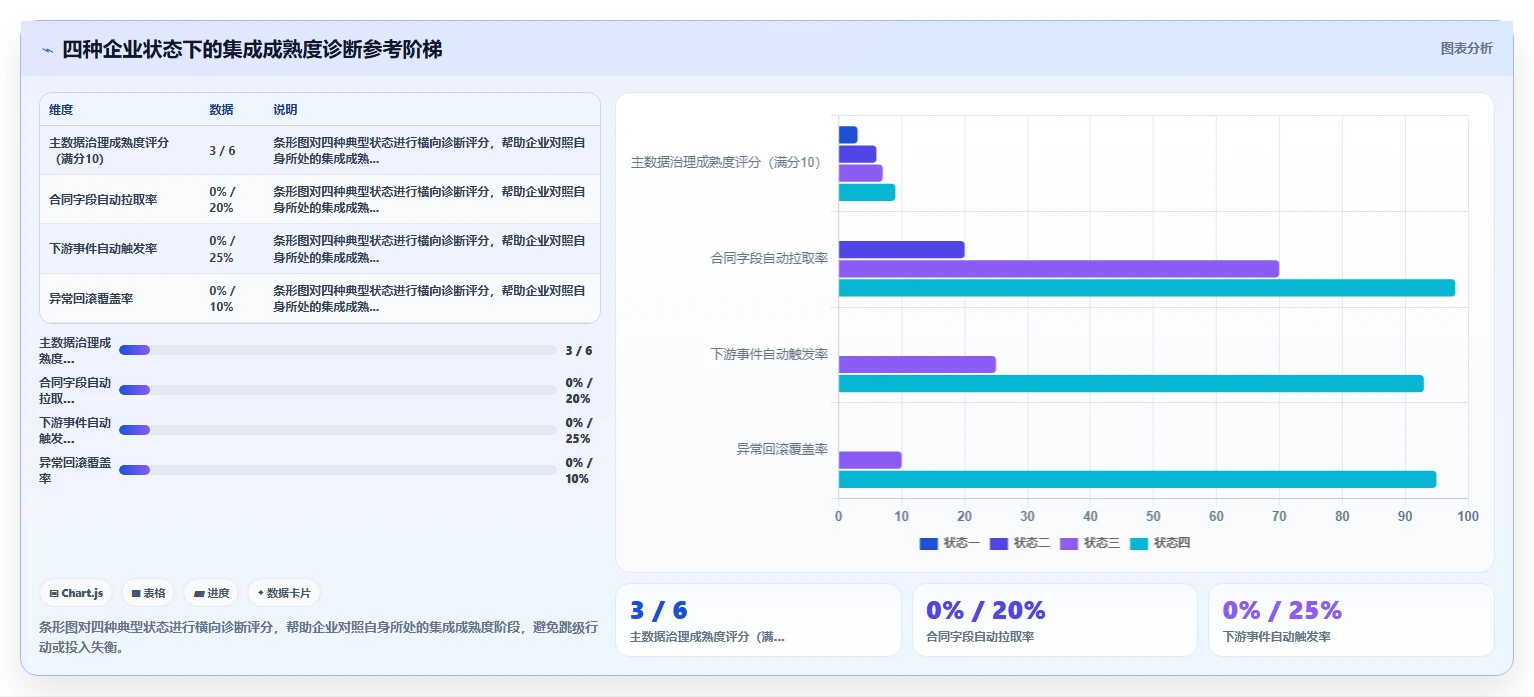Select the 进度 chip
The width and height of the screenshot is (1534, 697).
[x=211, y=593]
